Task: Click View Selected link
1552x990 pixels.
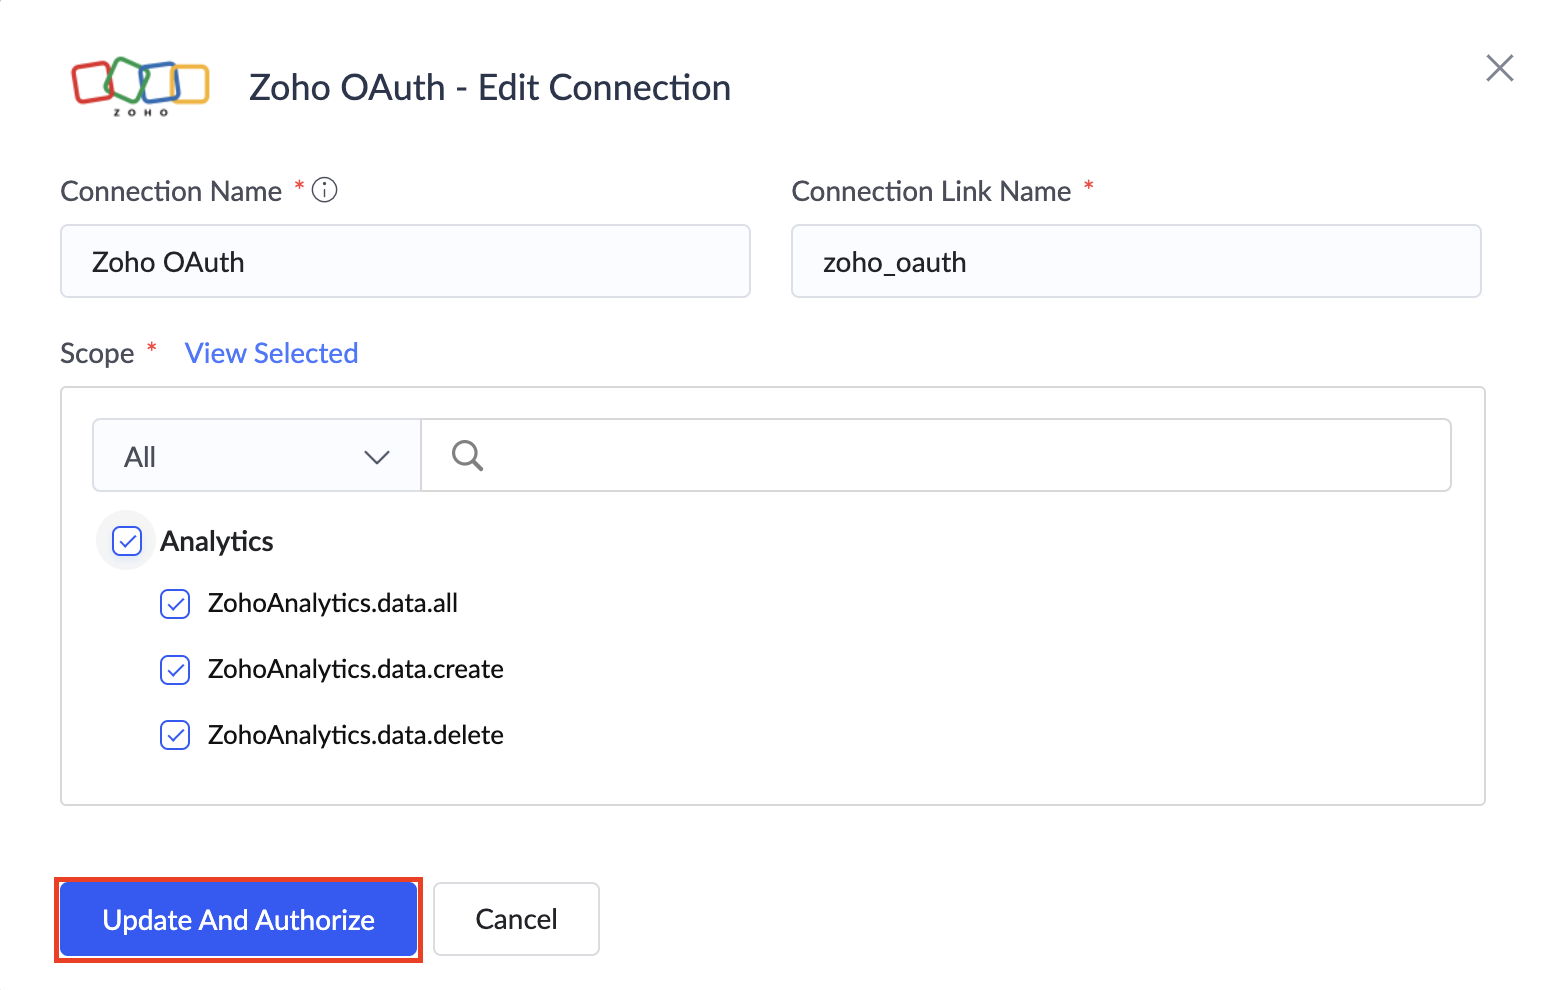Action: click(271, 353)
